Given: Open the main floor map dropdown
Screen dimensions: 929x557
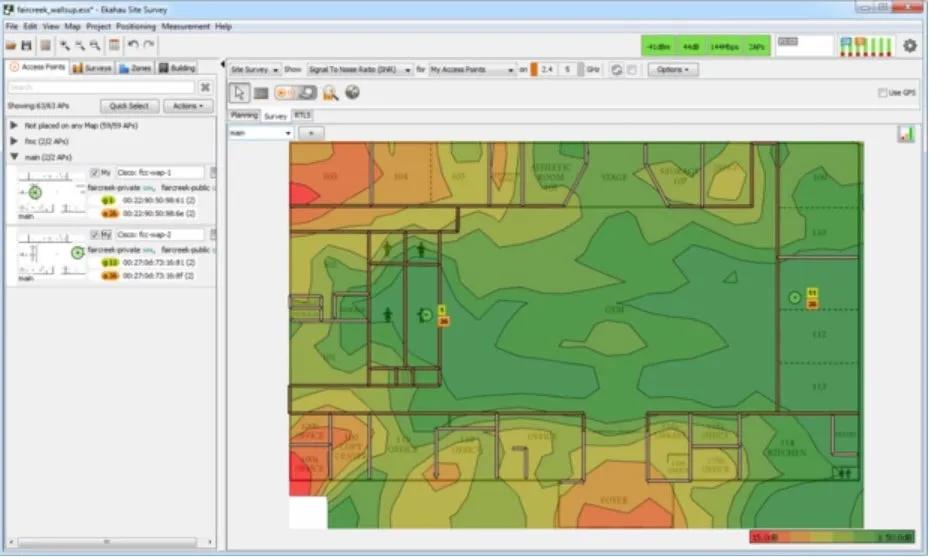Looking at the screenshot, I should (x=260, y=132).
